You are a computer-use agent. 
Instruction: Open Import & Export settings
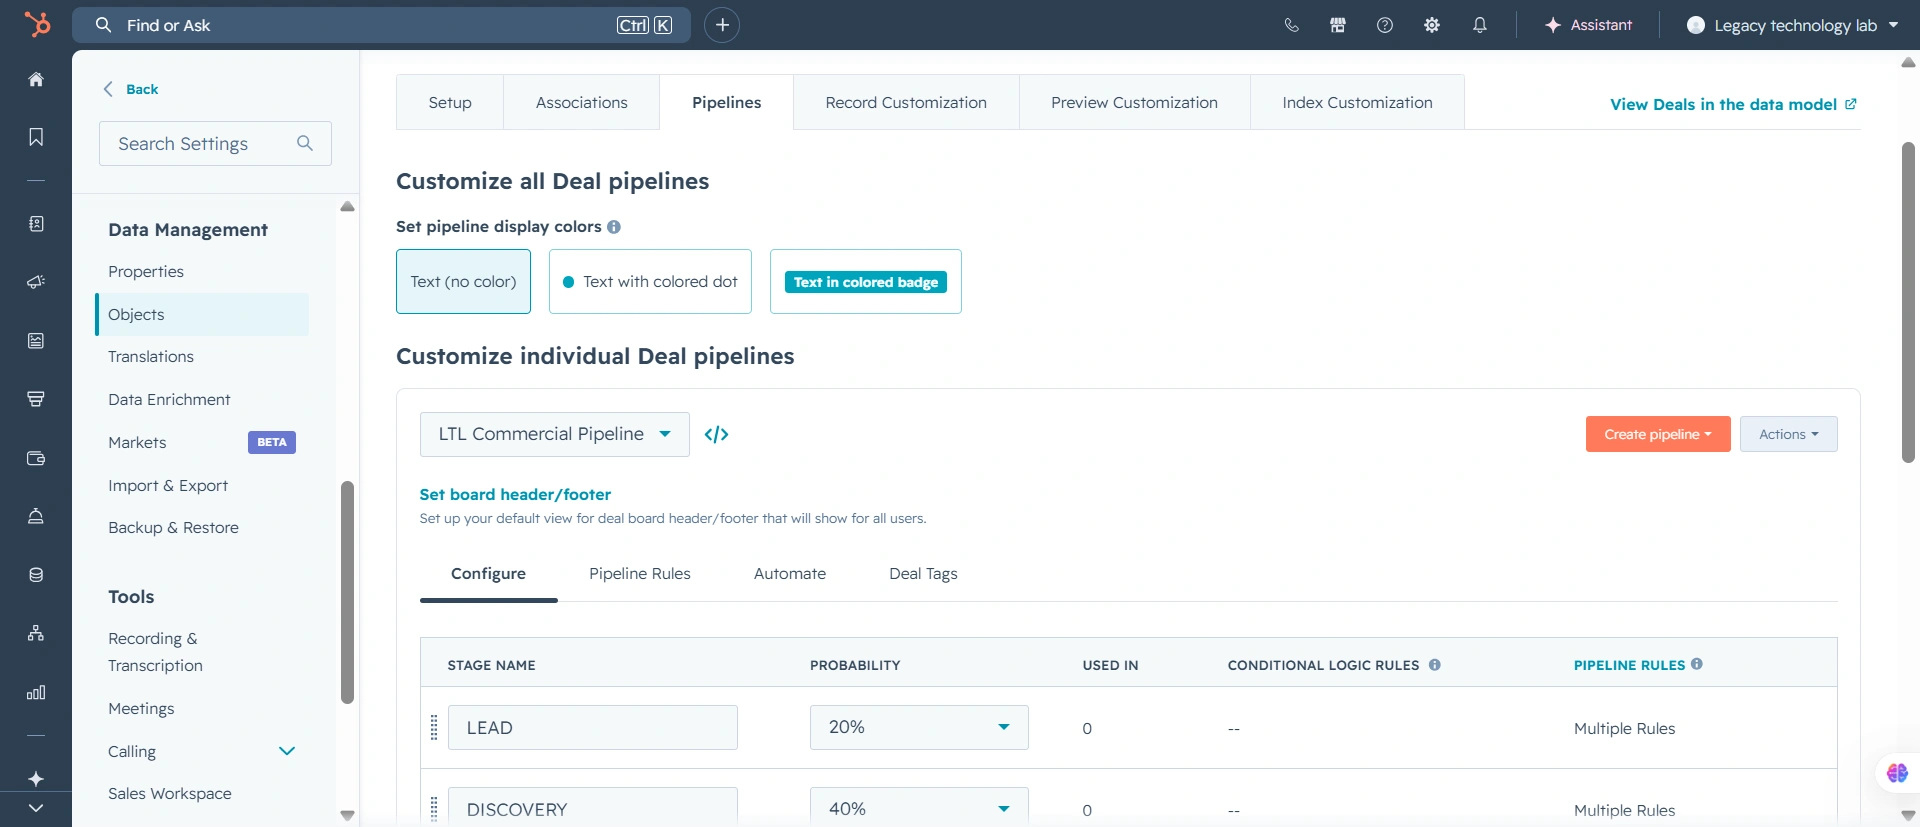[x=168, y=485]
